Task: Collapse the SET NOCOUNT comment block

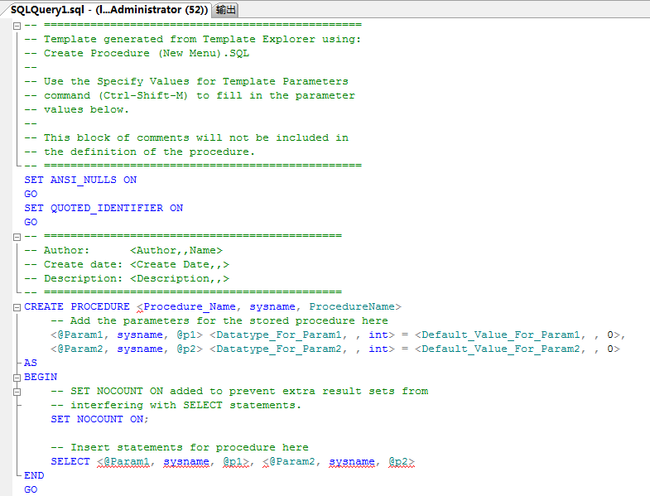Action: 17,392
